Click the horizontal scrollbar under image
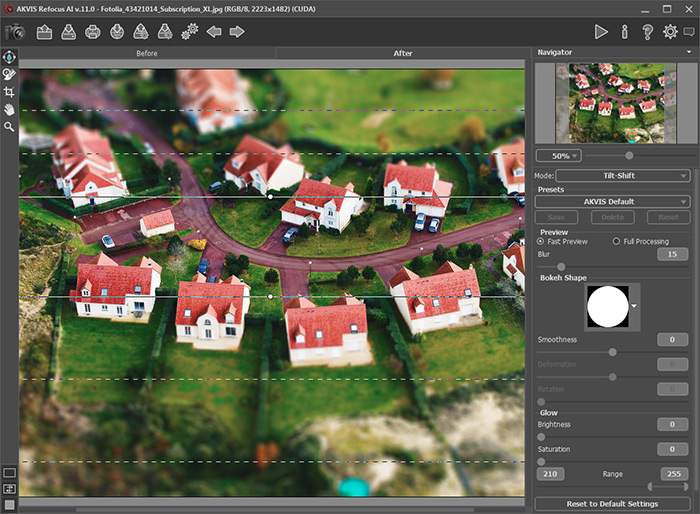Screen dimensions: 700x514 click(x=275, y=510)
